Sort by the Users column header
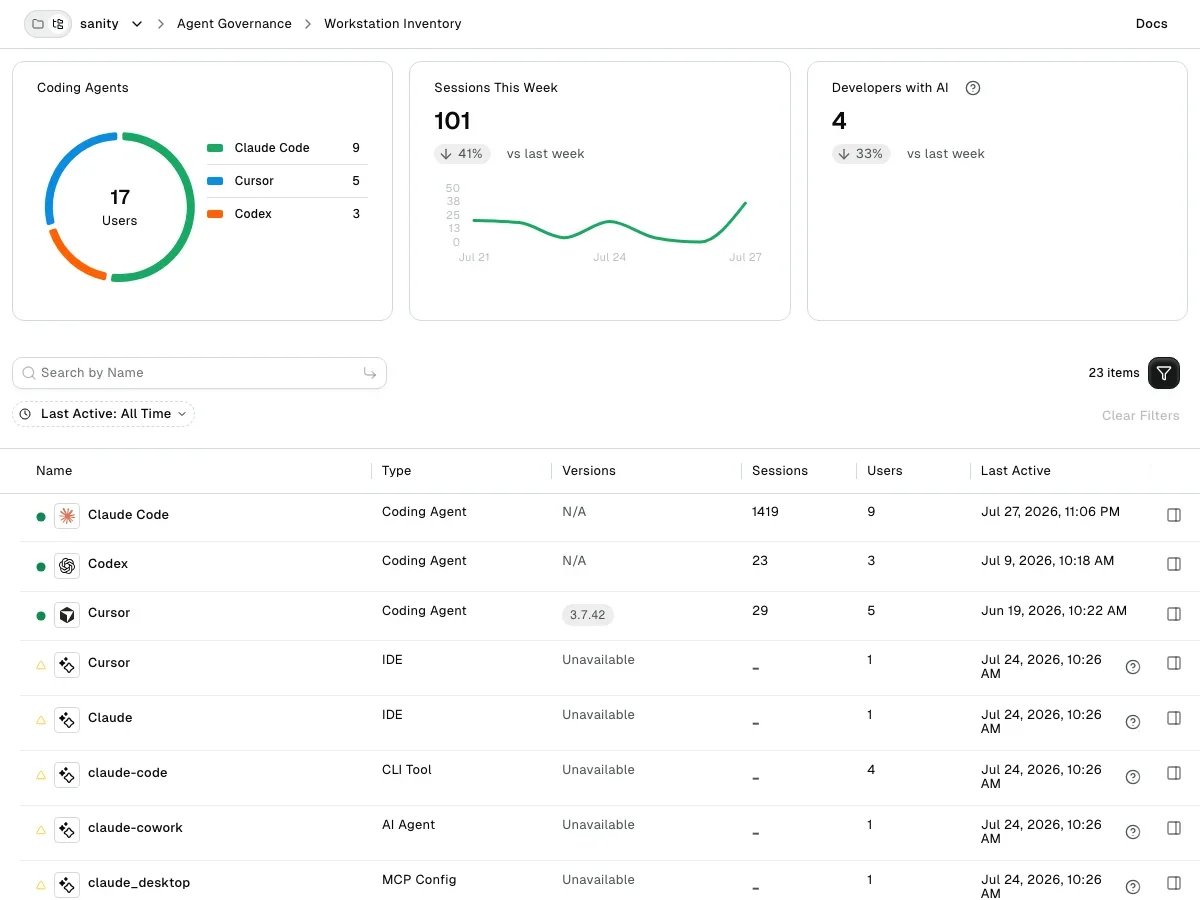The image size is (1200, 900). tap(885, 471)
